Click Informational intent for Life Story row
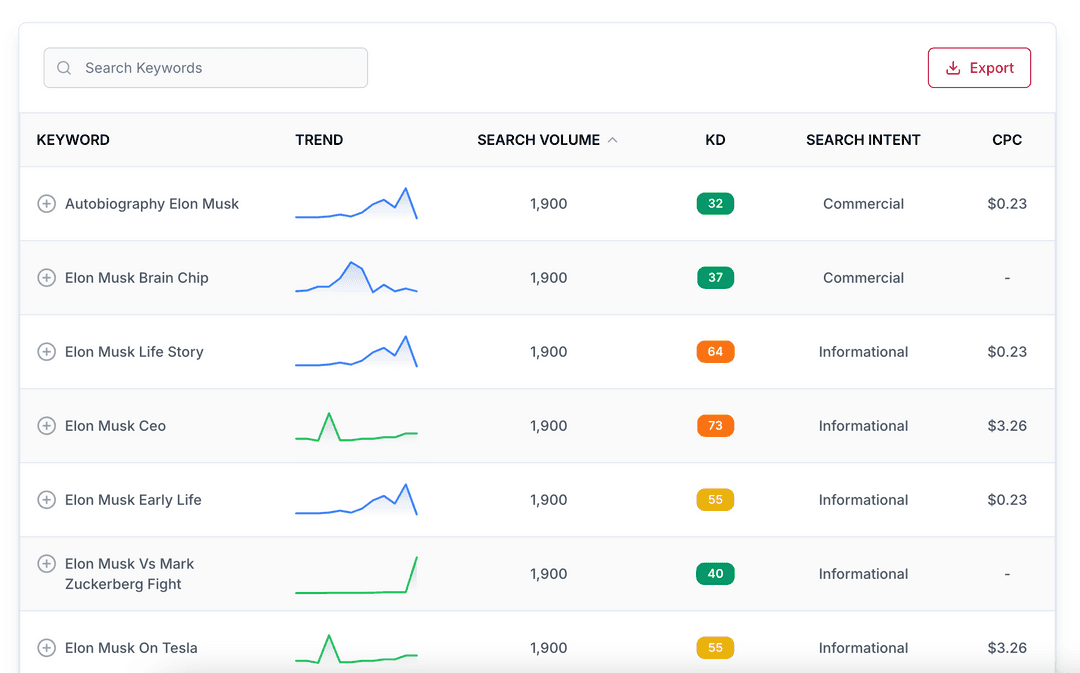This screenshot has height=673, width=1080. (x=863, y=352)
